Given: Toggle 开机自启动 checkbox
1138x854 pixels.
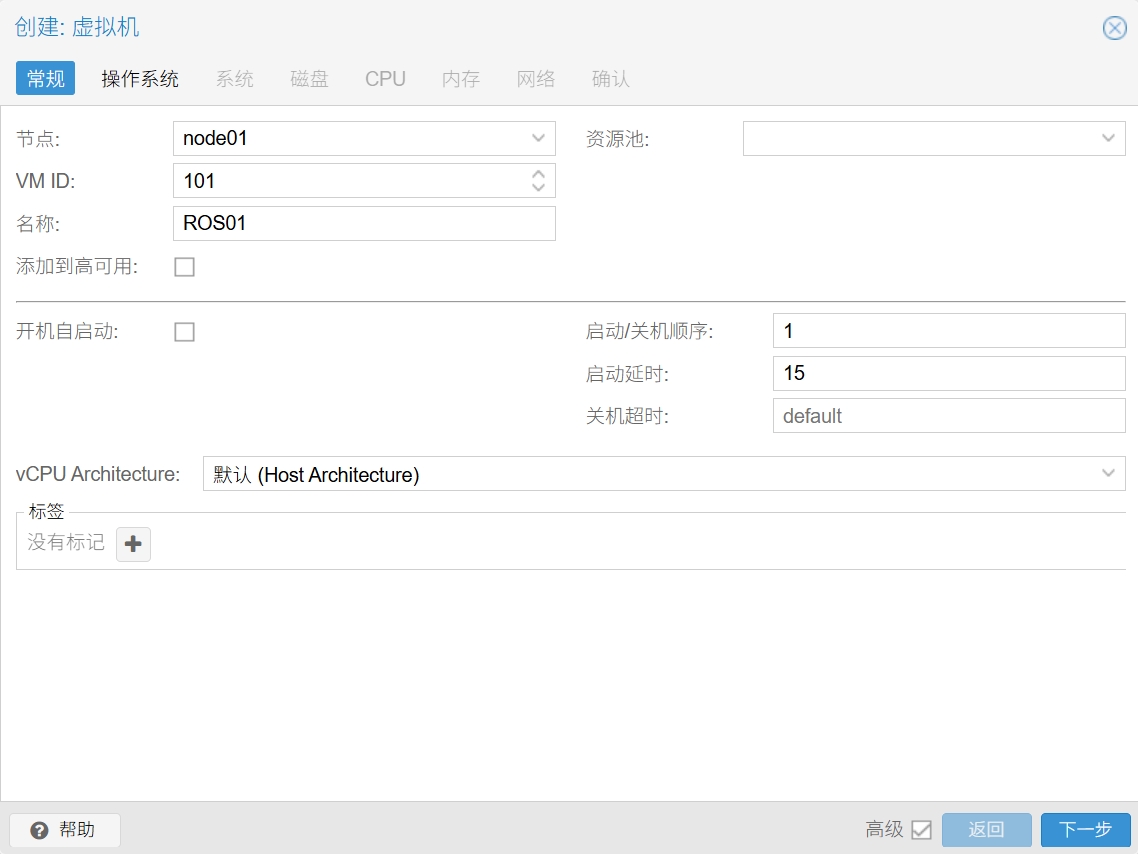Looking at the screenshot, I should coord(184,332).
